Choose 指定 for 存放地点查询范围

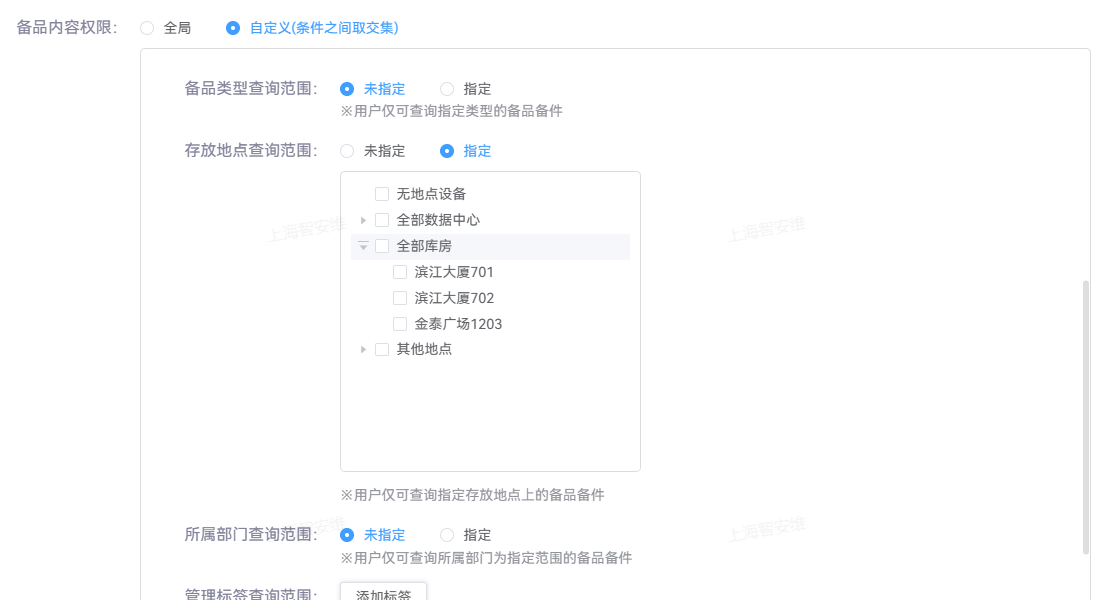(447, 151)
